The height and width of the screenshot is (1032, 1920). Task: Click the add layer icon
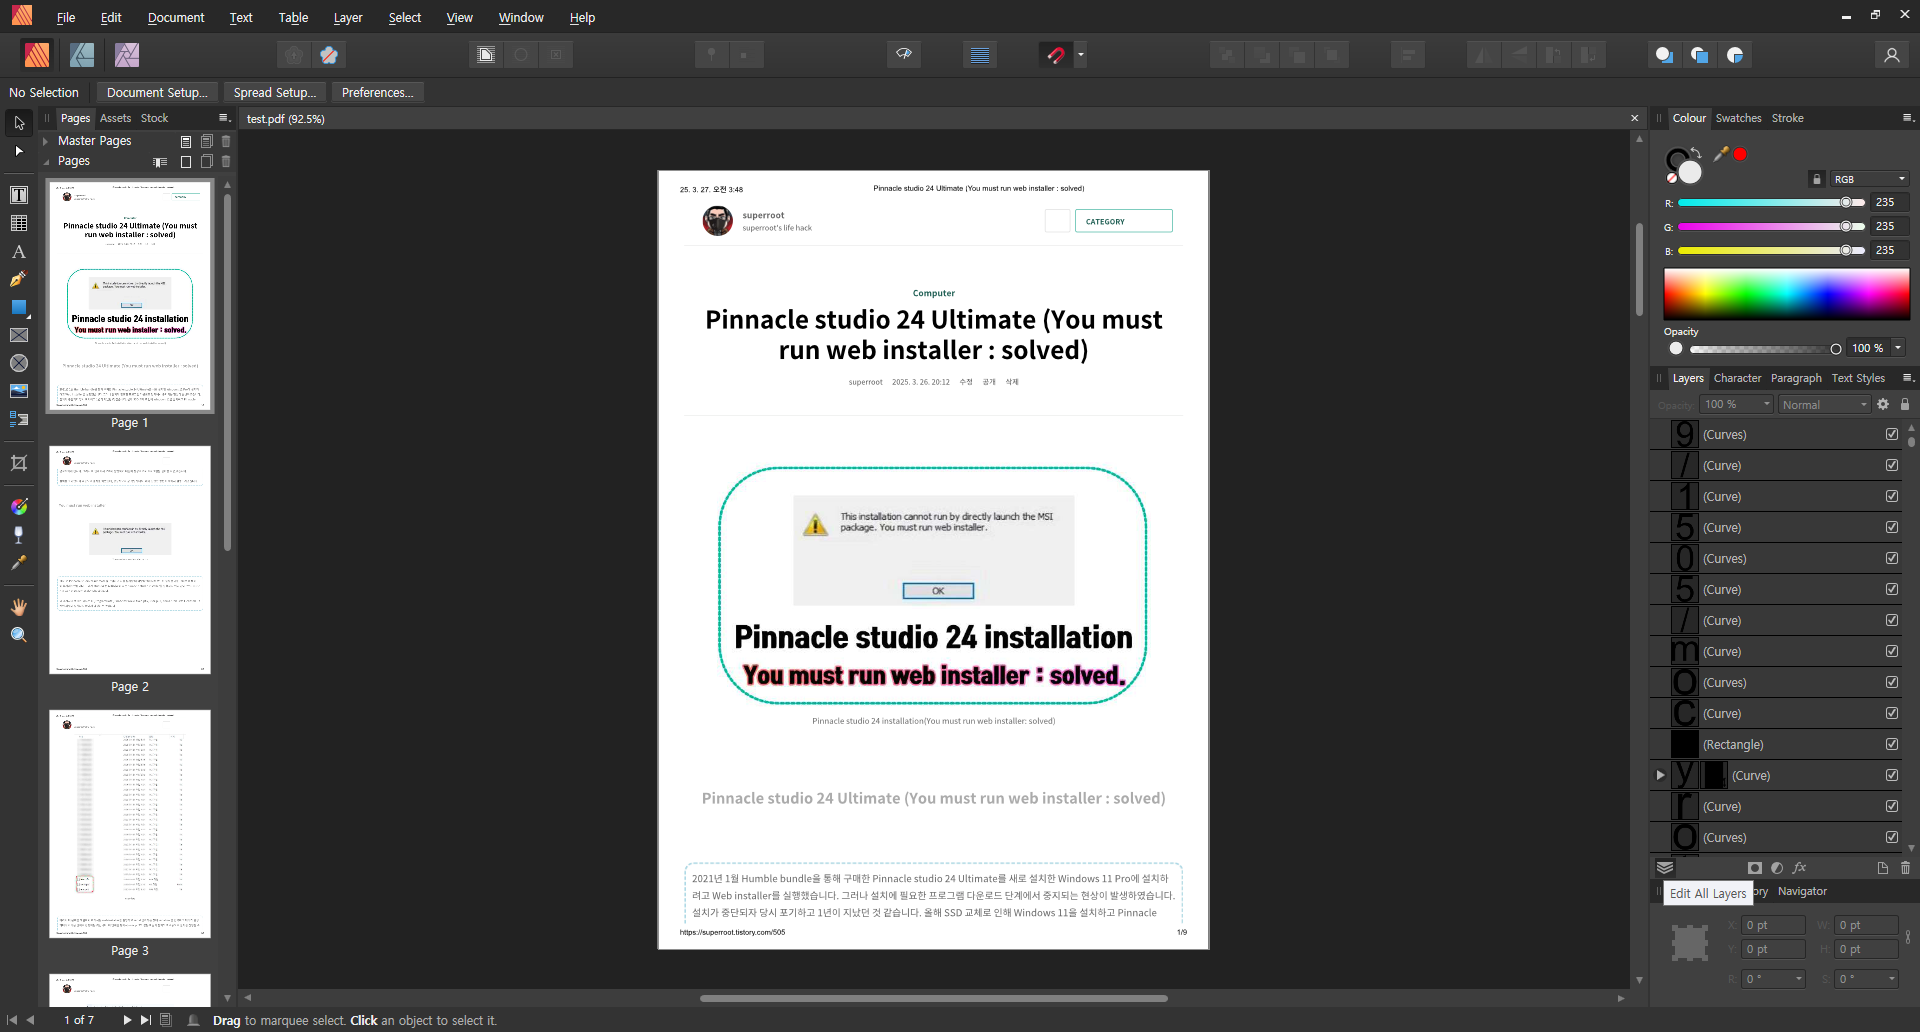pyautogui.click(x=1883, y=868)
